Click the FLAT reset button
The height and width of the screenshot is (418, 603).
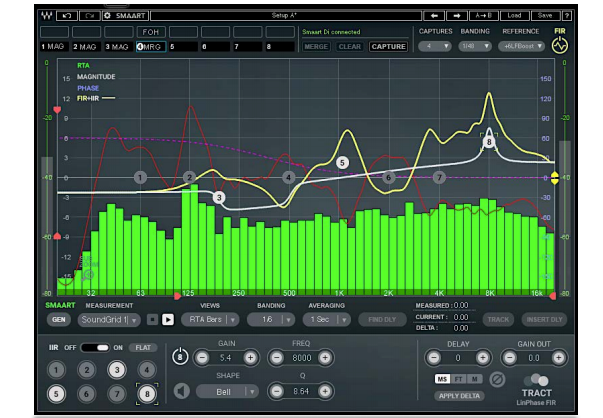pos(143,348)
